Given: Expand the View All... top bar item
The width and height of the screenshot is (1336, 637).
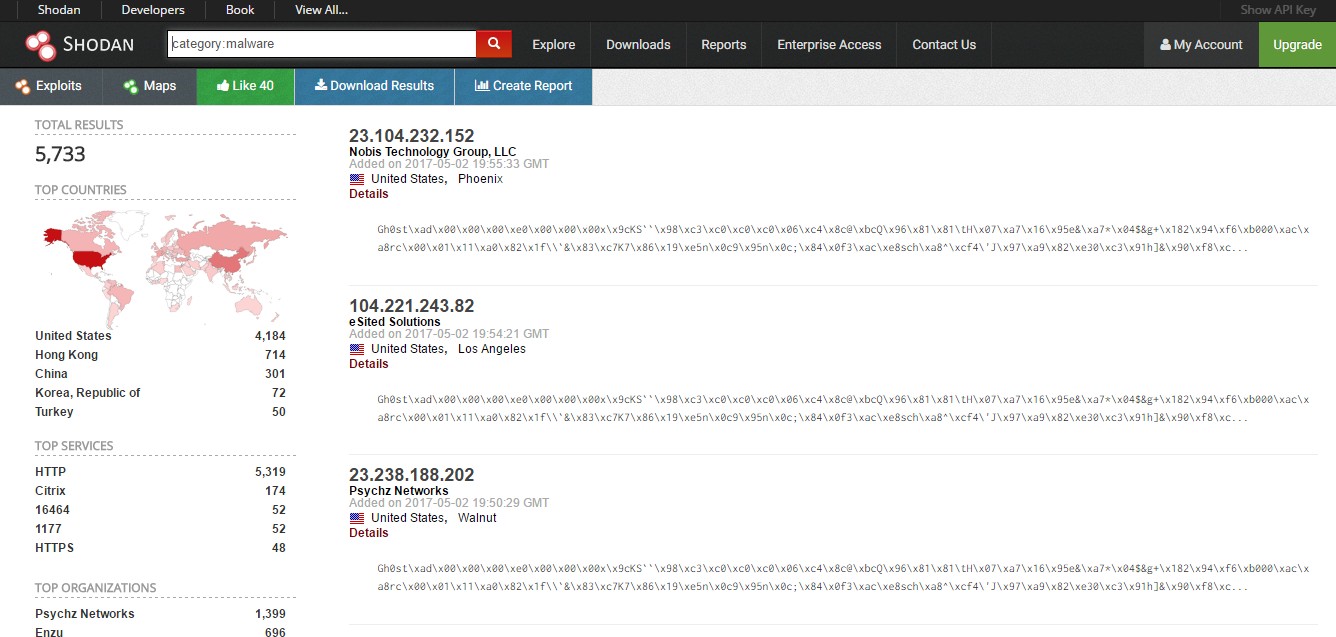Looking at the screenshot, I should [x=322, y=10].
